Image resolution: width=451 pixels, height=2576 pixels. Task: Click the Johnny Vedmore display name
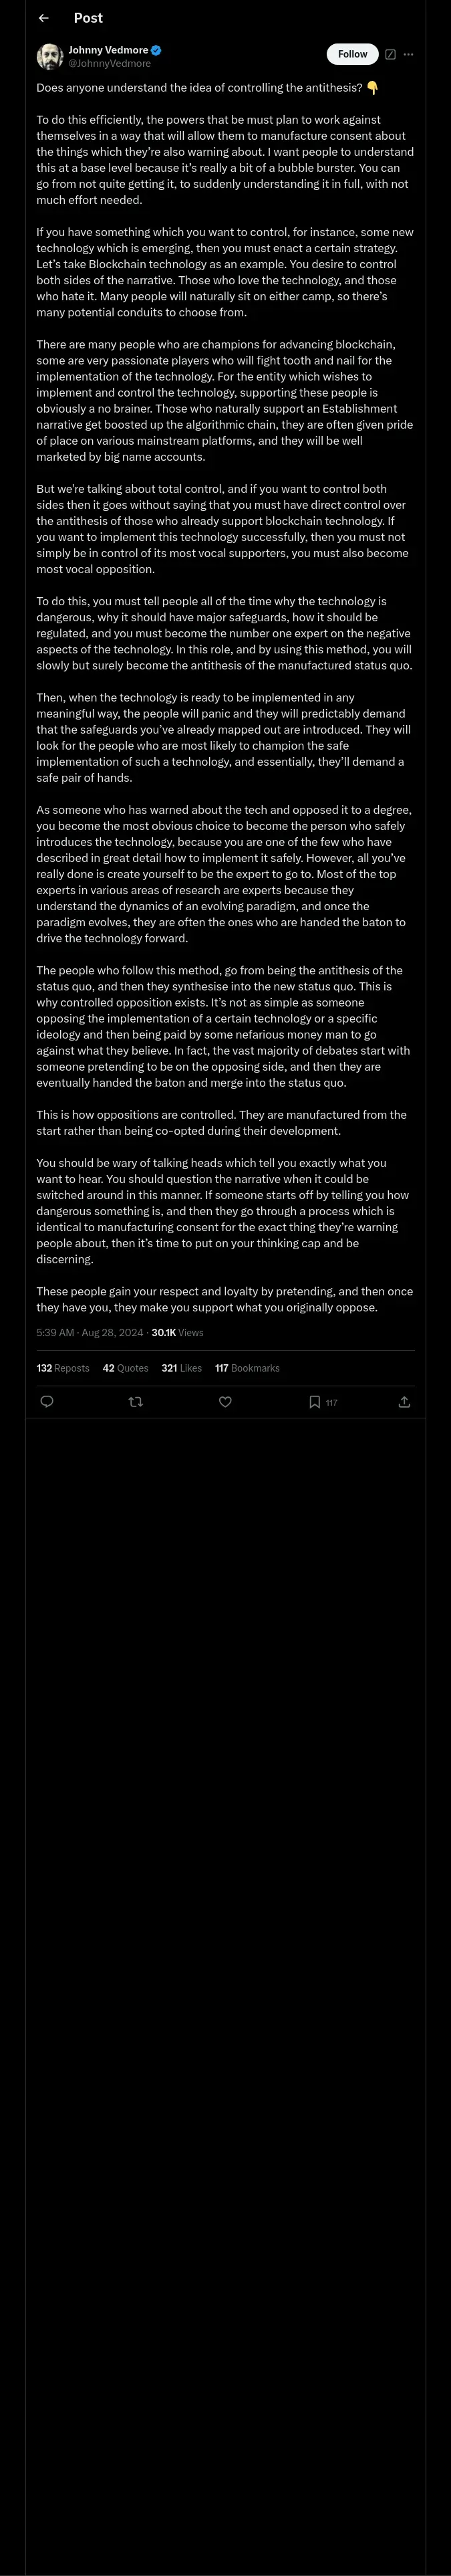click(108, 50)
